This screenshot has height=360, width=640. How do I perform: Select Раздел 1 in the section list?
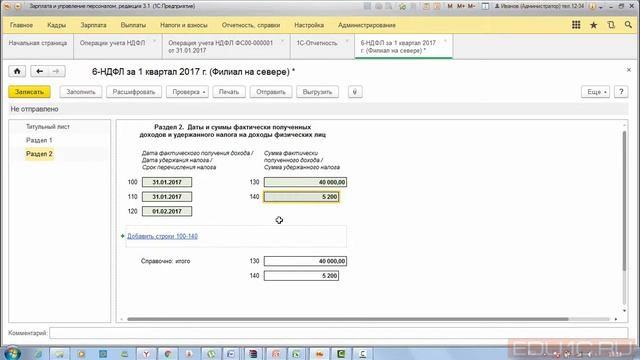coord(39,140)
